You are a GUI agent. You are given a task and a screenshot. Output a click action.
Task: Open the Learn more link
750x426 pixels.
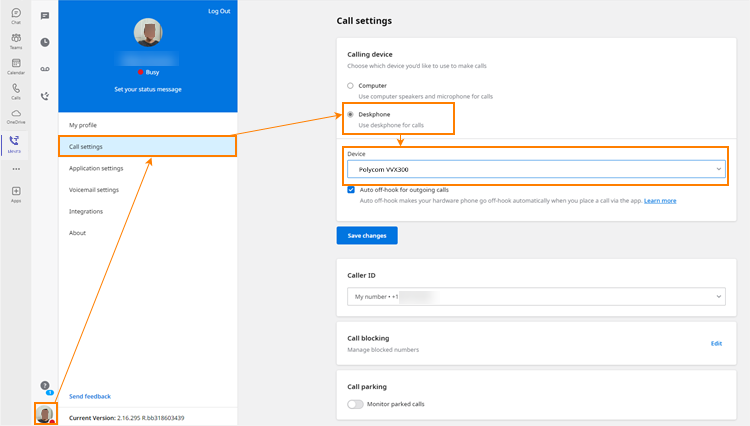[660, 201]
